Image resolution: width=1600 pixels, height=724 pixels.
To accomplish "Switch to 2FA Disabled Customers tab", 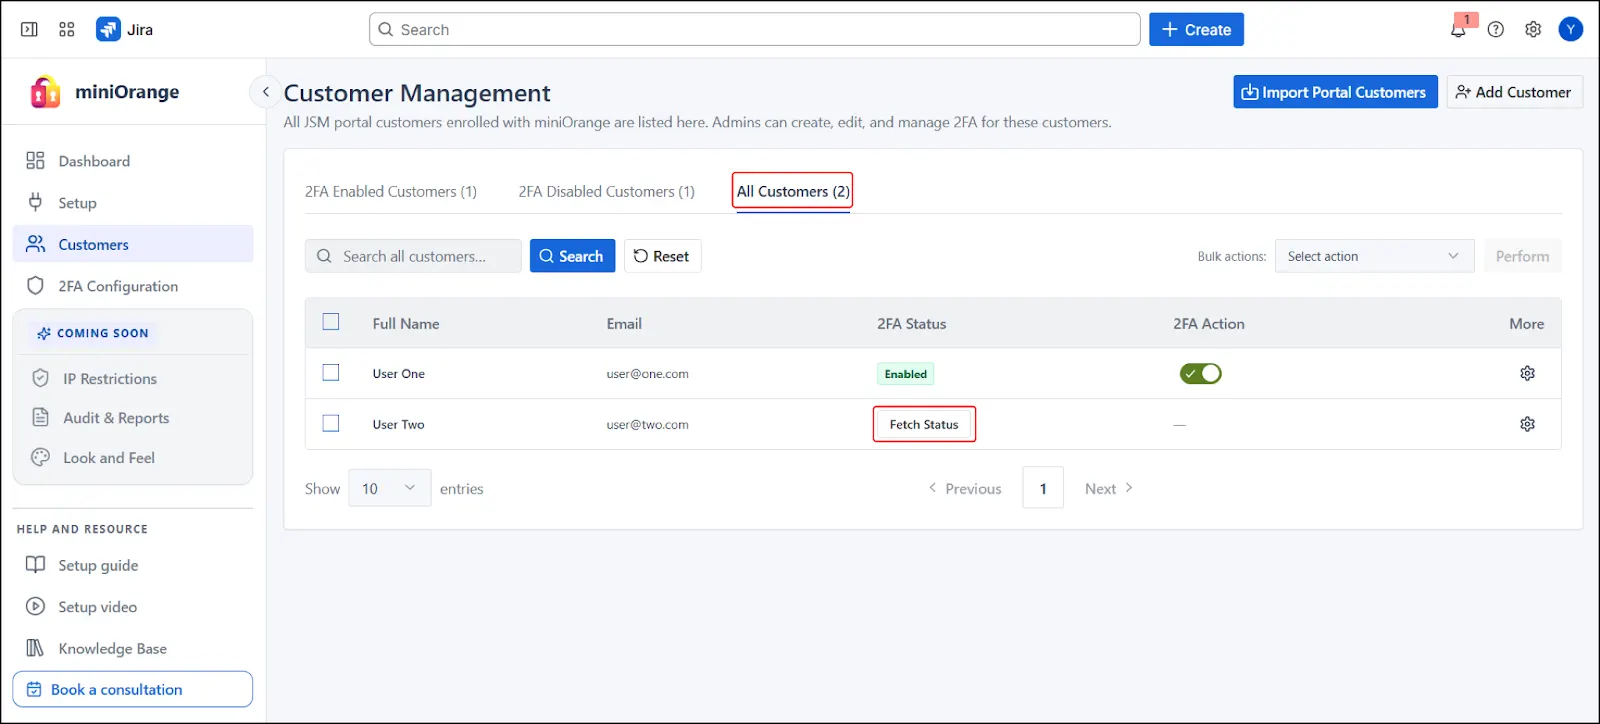I will (x=606, y=192).
